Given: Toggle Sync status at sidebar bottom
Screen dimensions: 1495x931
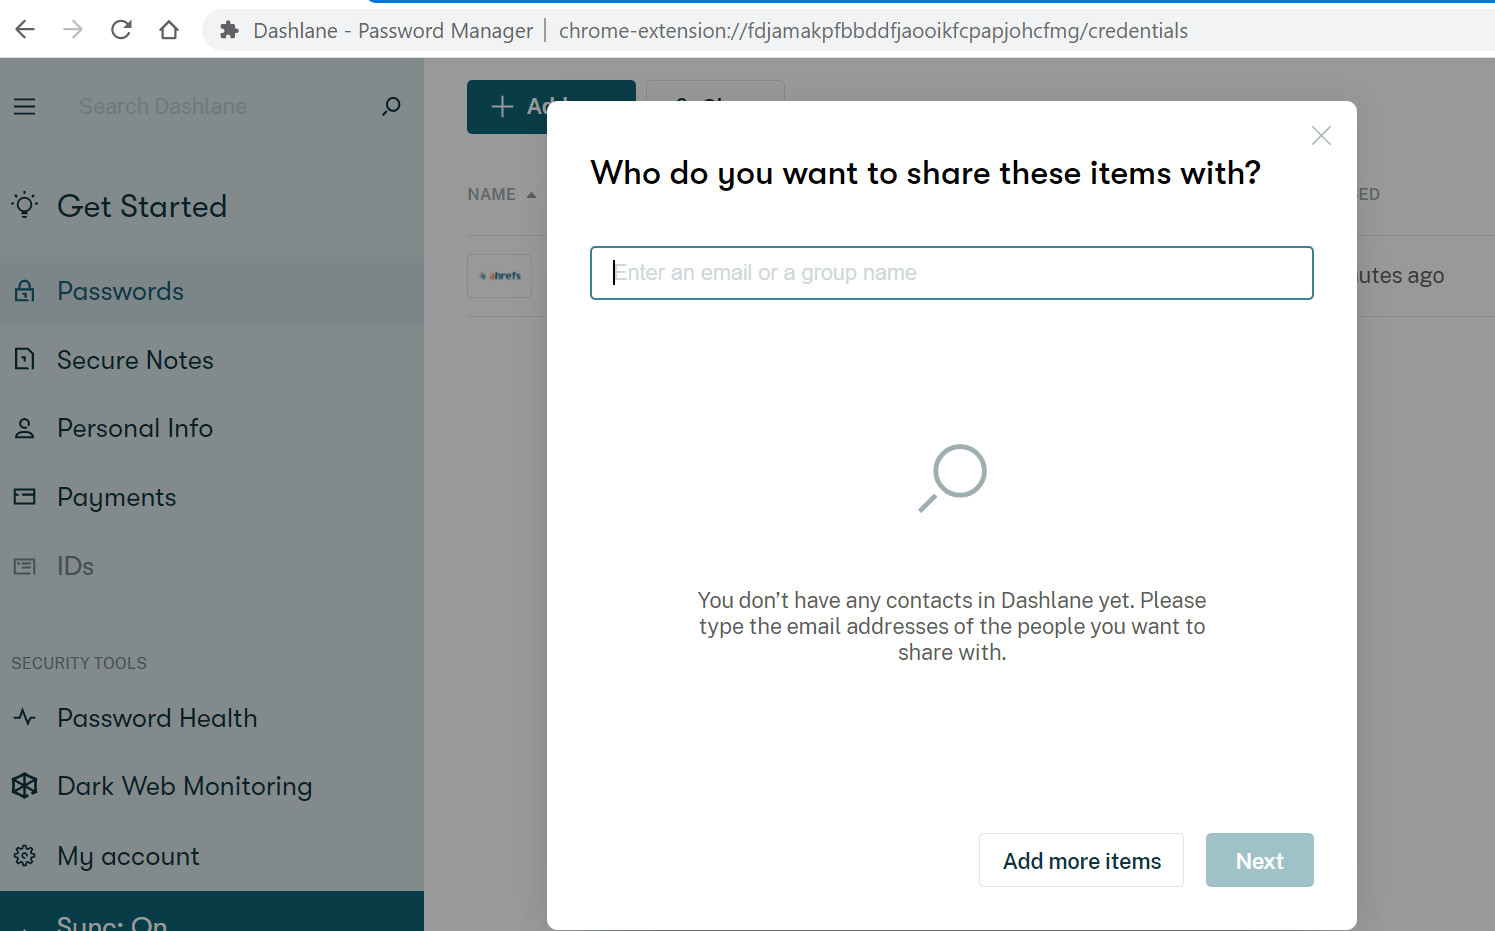Looking at the screenshot, I should pyautogui.click(x=110, y=920).
